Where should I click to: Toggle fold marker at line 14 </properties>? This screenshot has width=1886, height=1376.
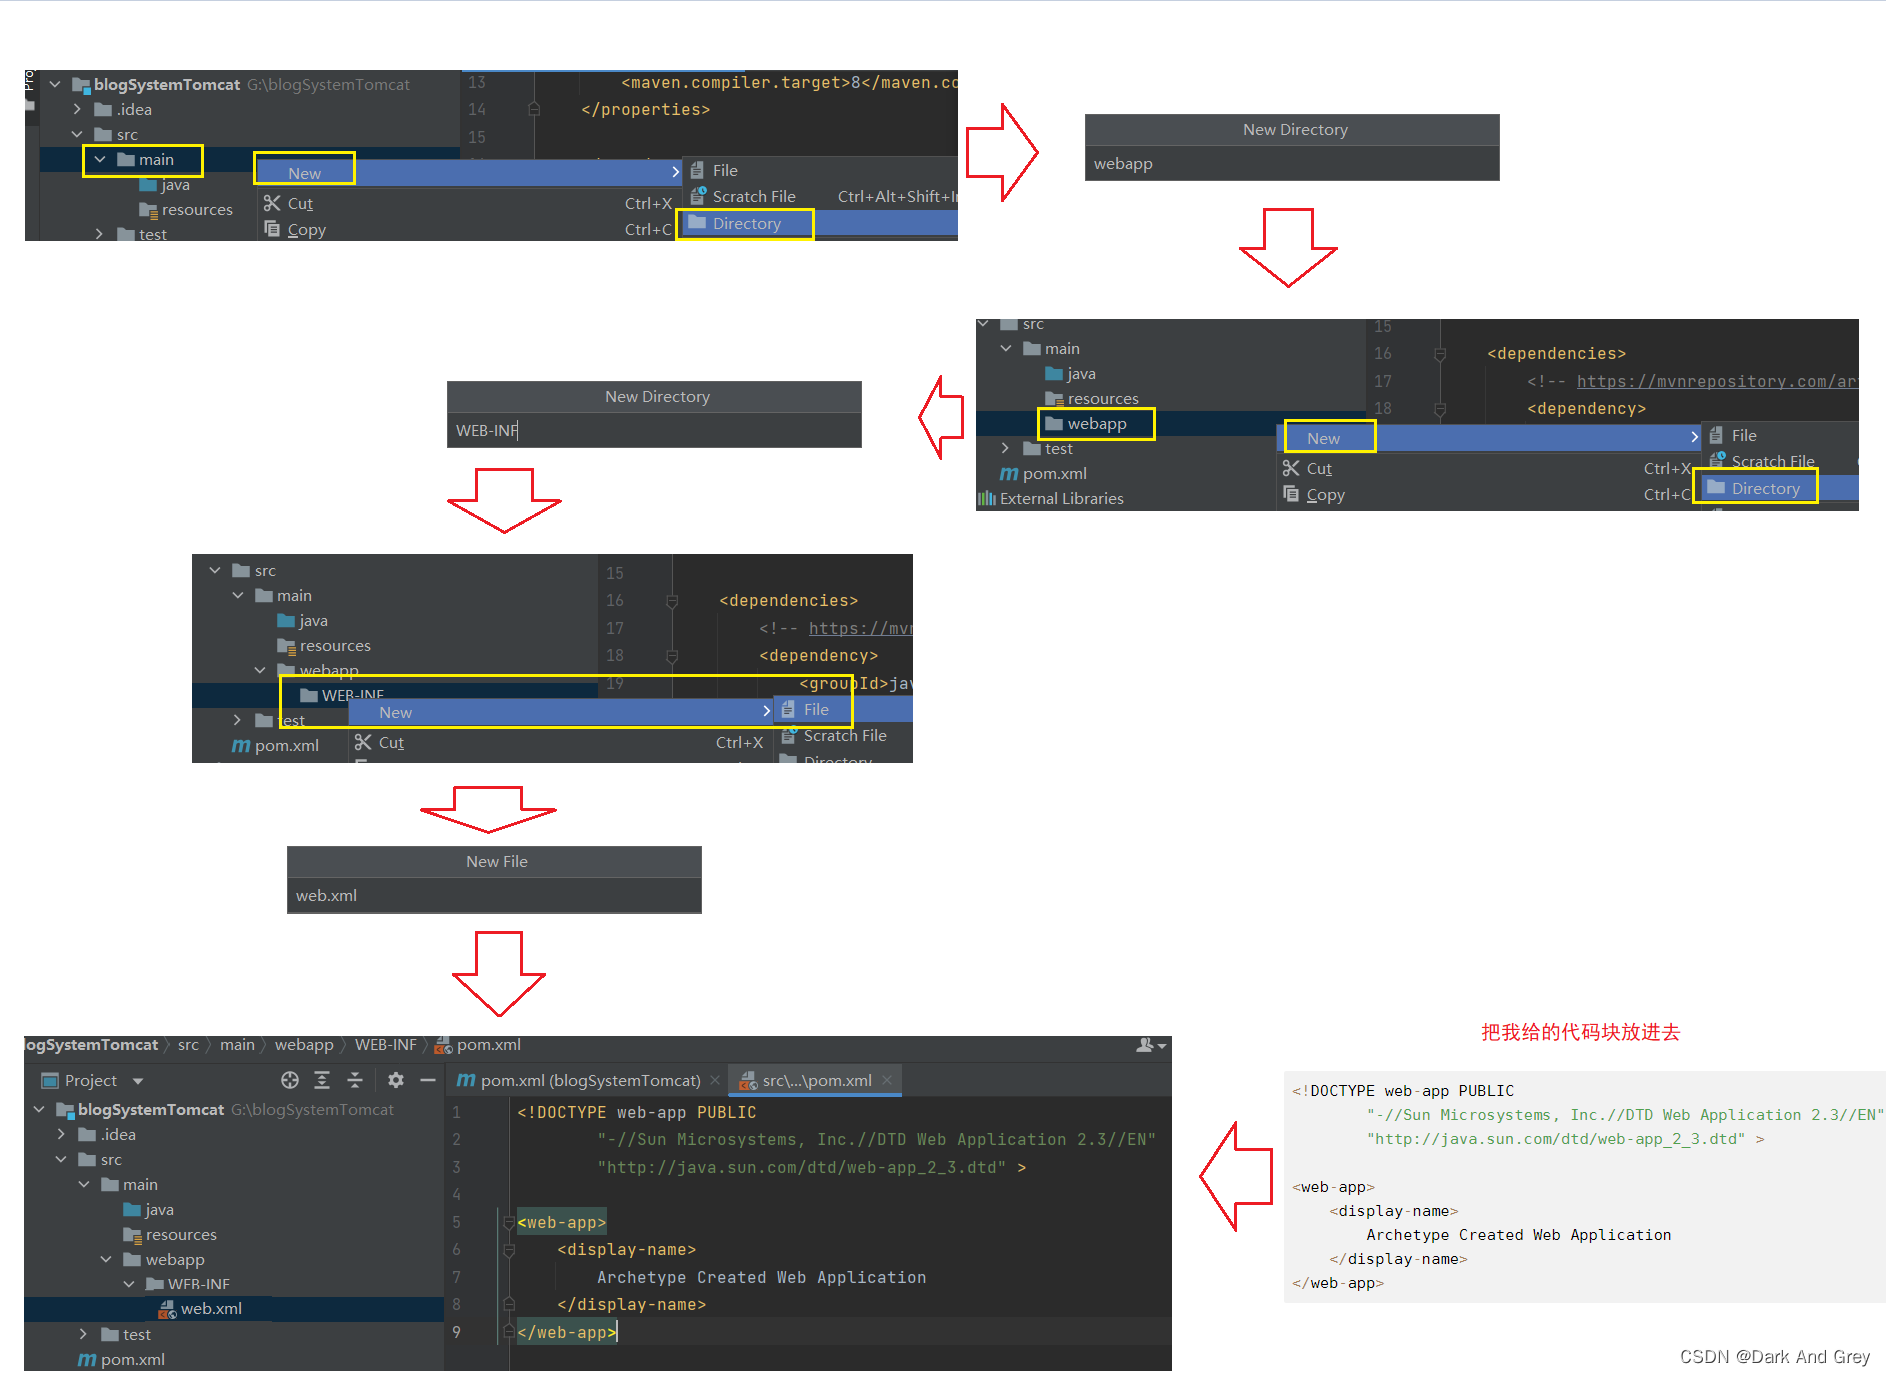(534, 109)
